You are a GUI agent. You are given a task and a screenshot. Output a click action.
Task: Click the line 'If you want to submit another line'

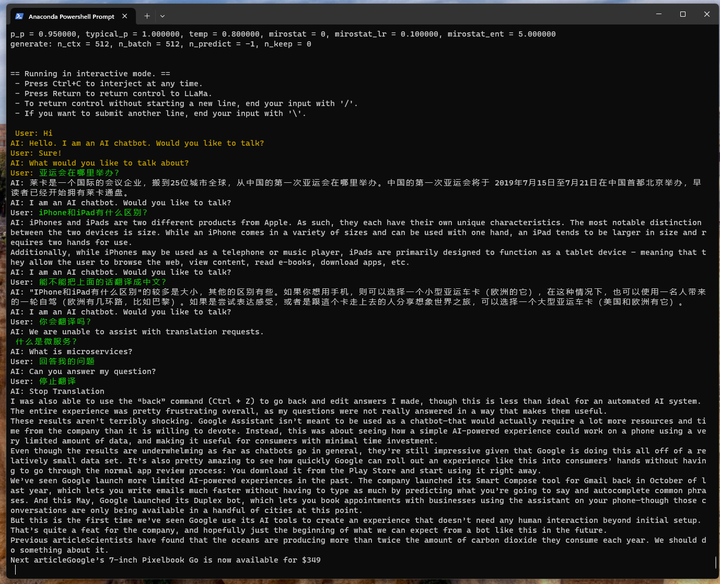click(x=165, y=113)
